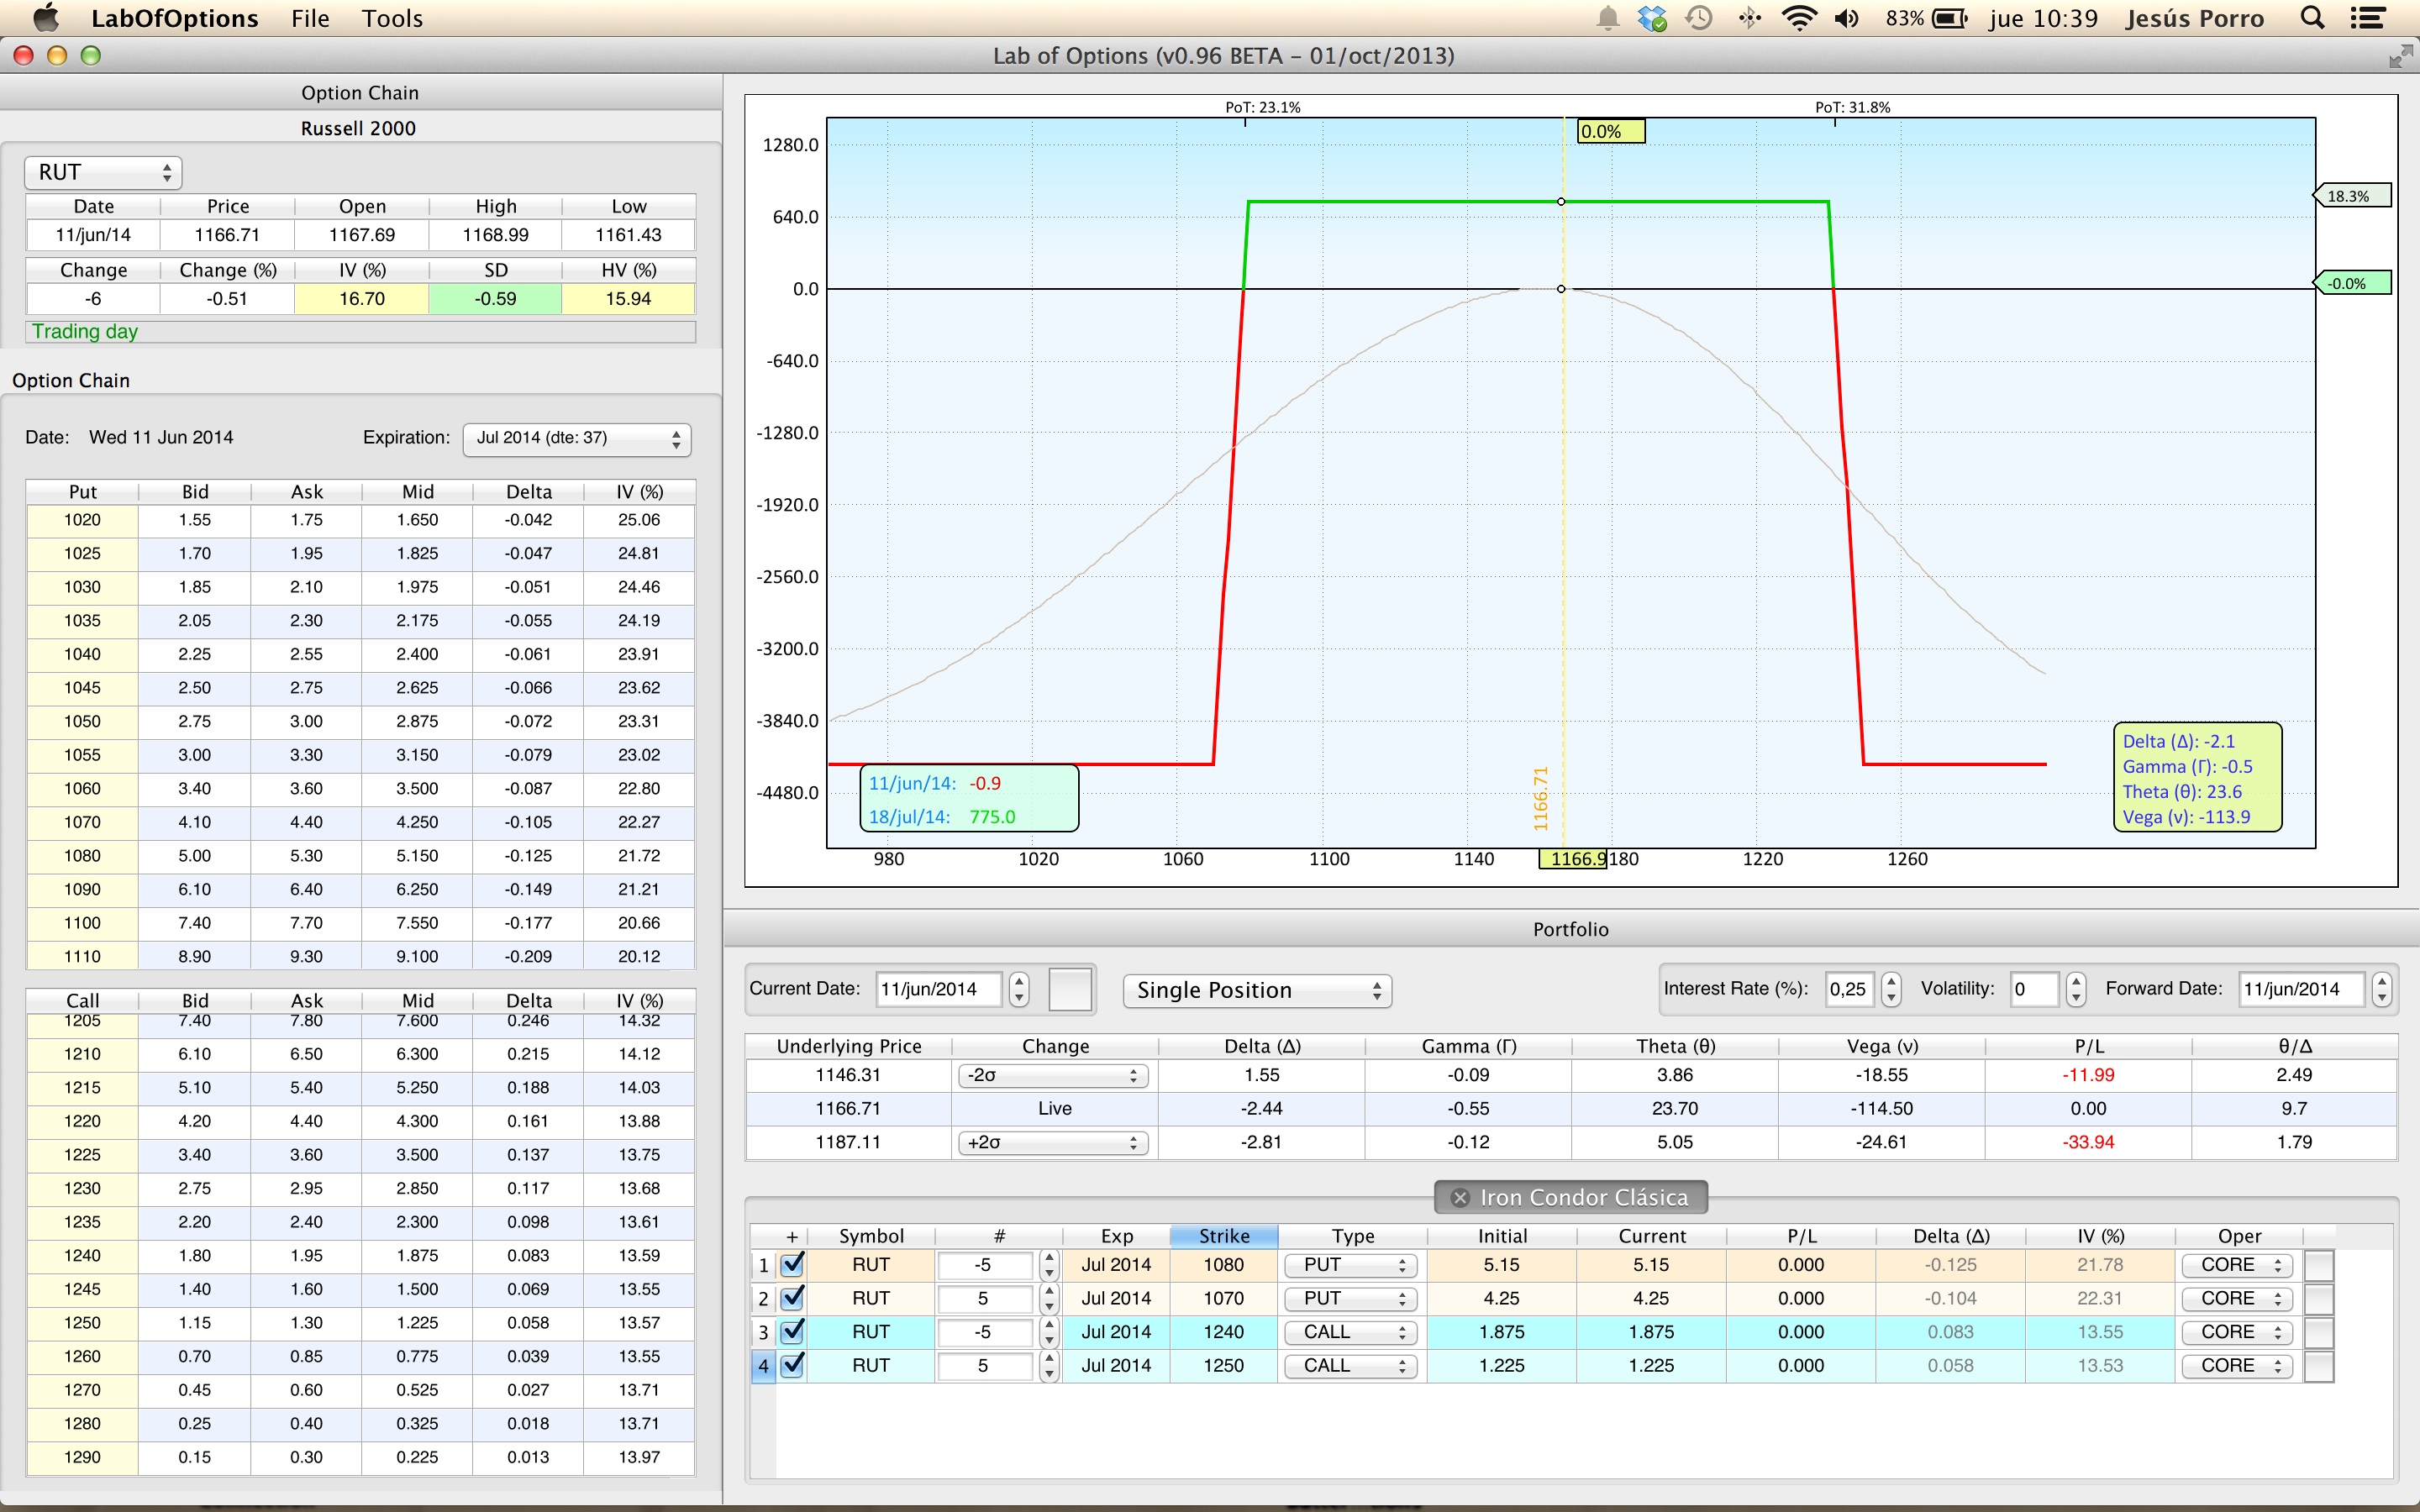
Task: Click the plus icon to add position row
Action: pyautogui.click(x=791, y=1236)
